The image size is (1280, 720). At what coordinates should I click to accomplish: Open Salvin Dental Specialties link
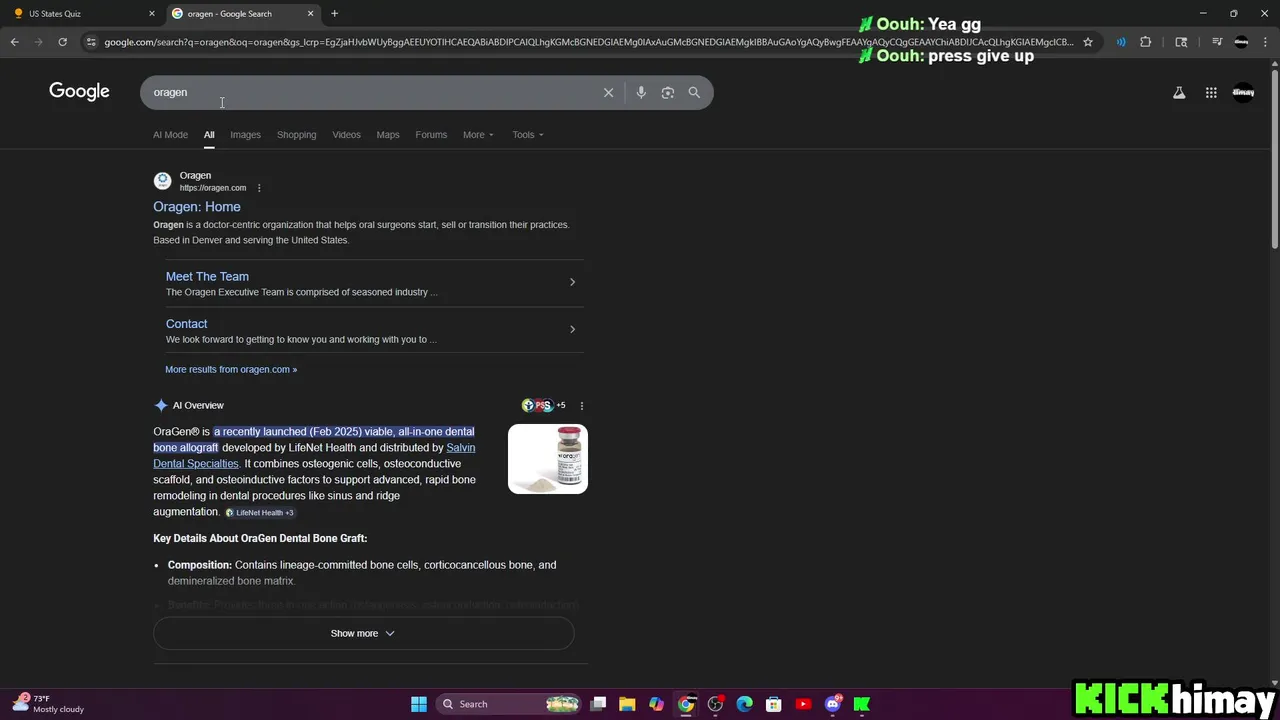click(314, 456)
